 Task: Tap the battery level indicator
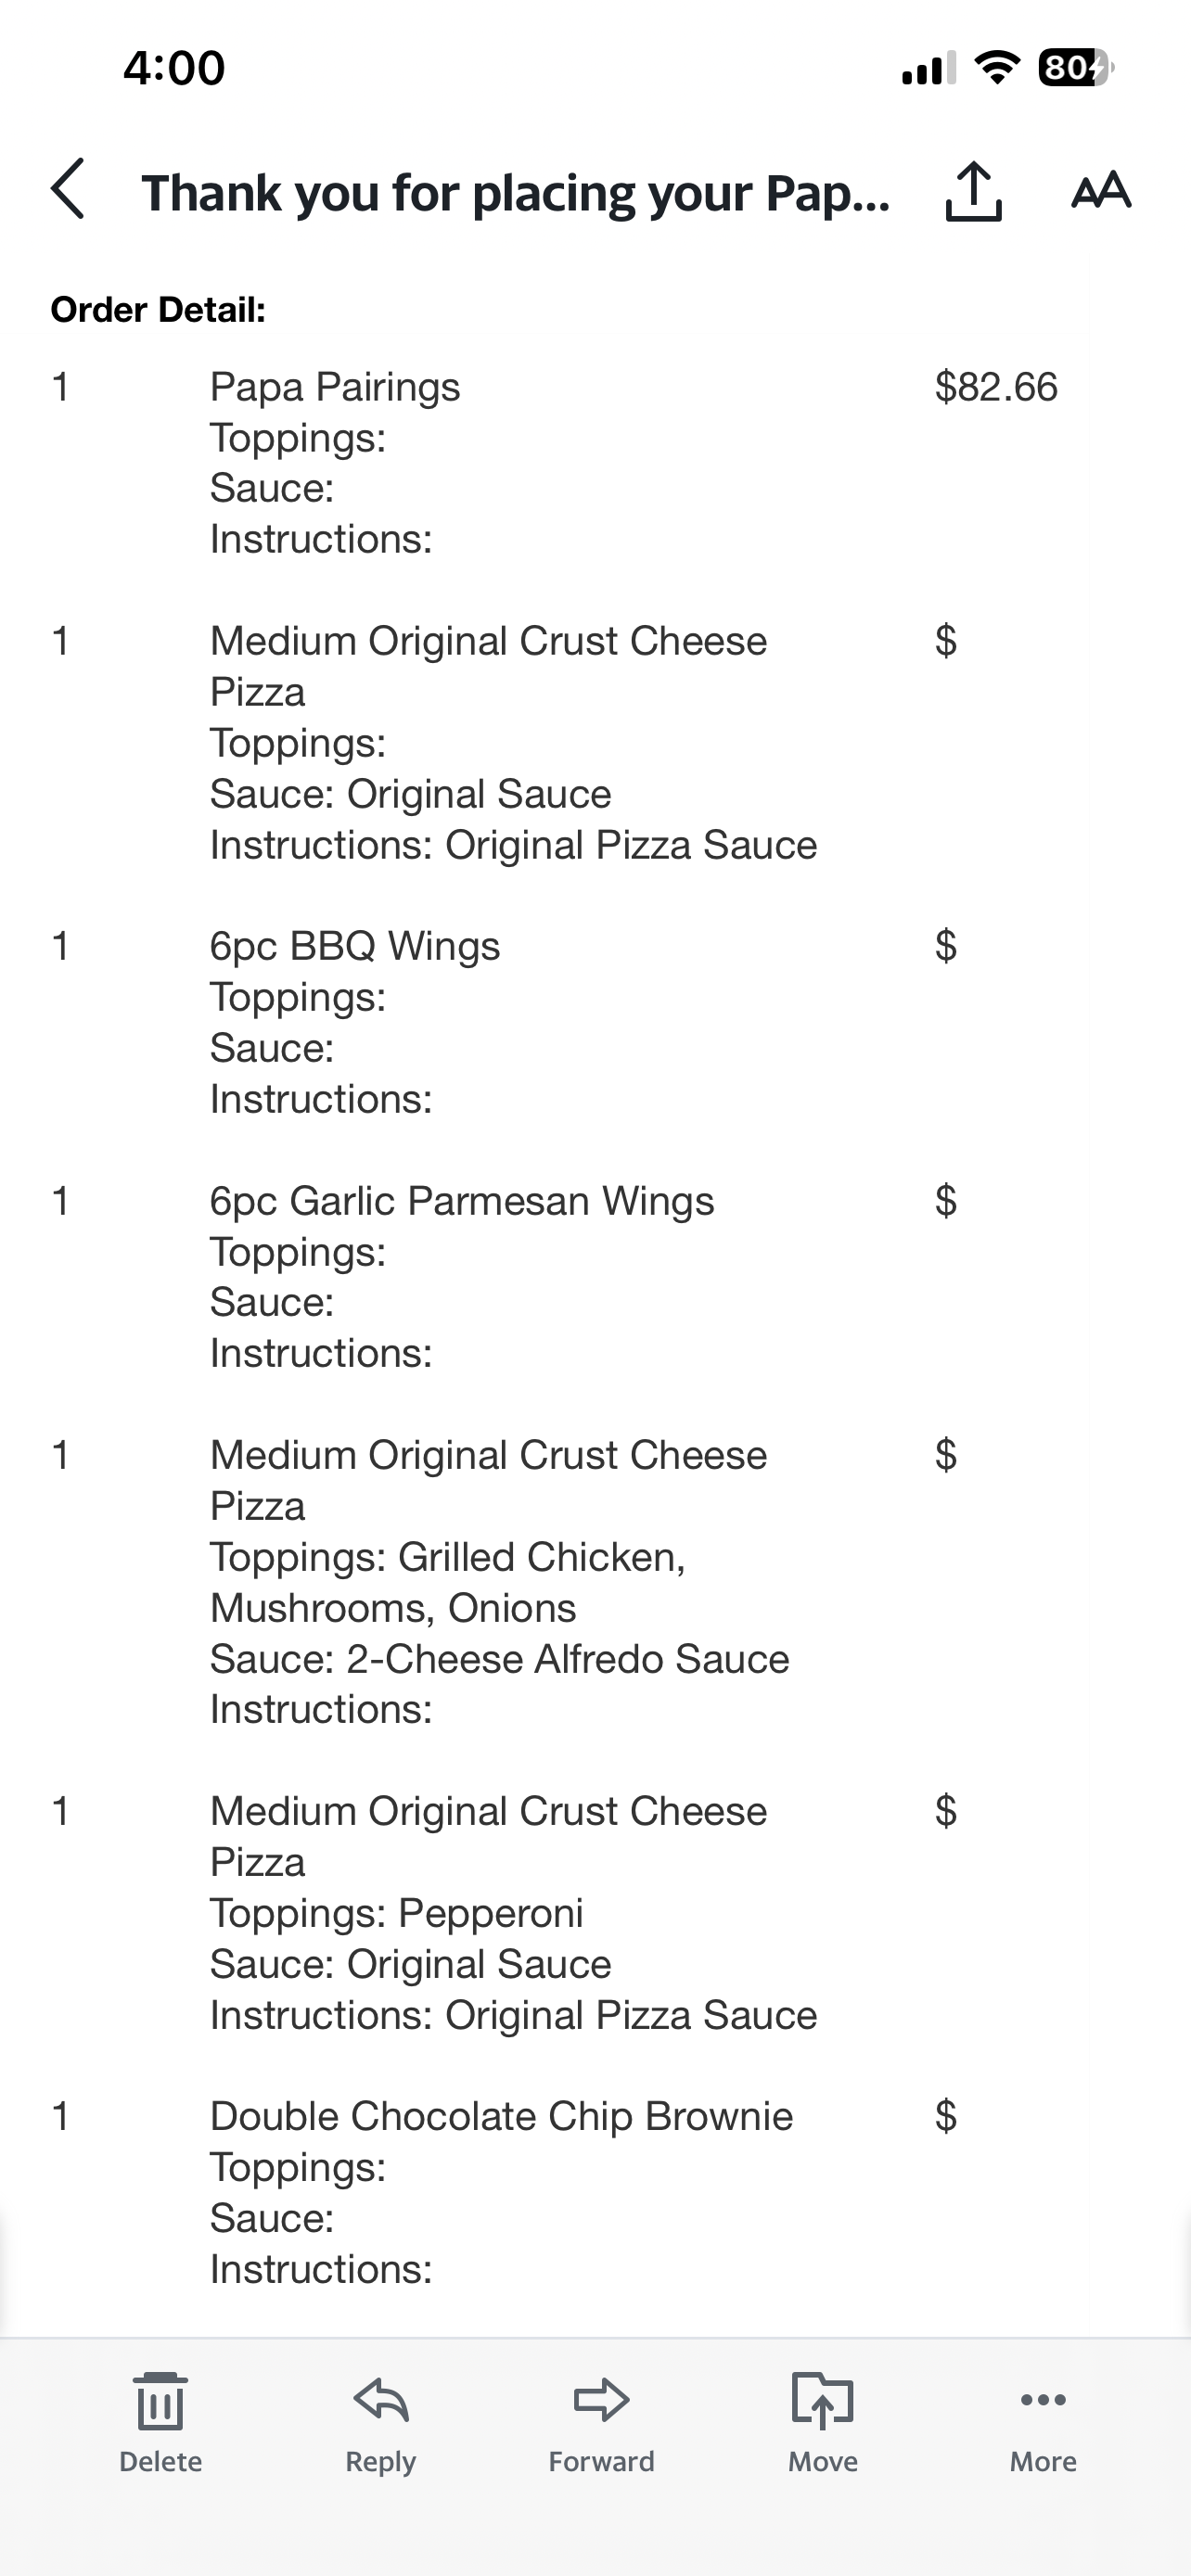click(1075, 68)
